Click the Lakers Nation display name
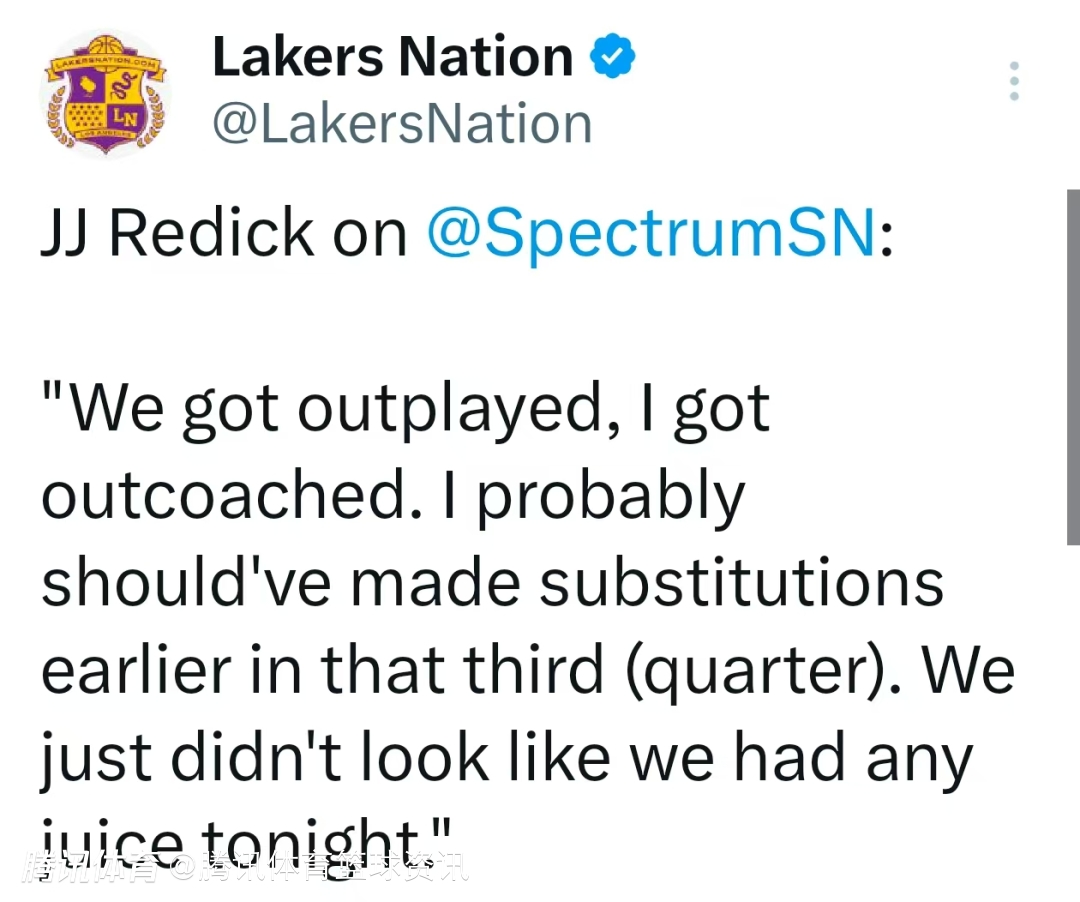The width and height of the screenshot is (1080, 902). (x=392, y=57)
